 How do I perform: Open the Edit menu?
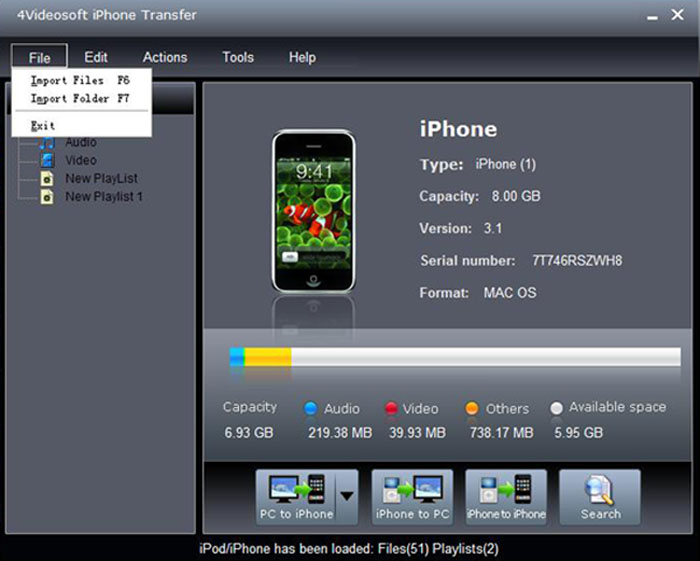click(96, 57)
